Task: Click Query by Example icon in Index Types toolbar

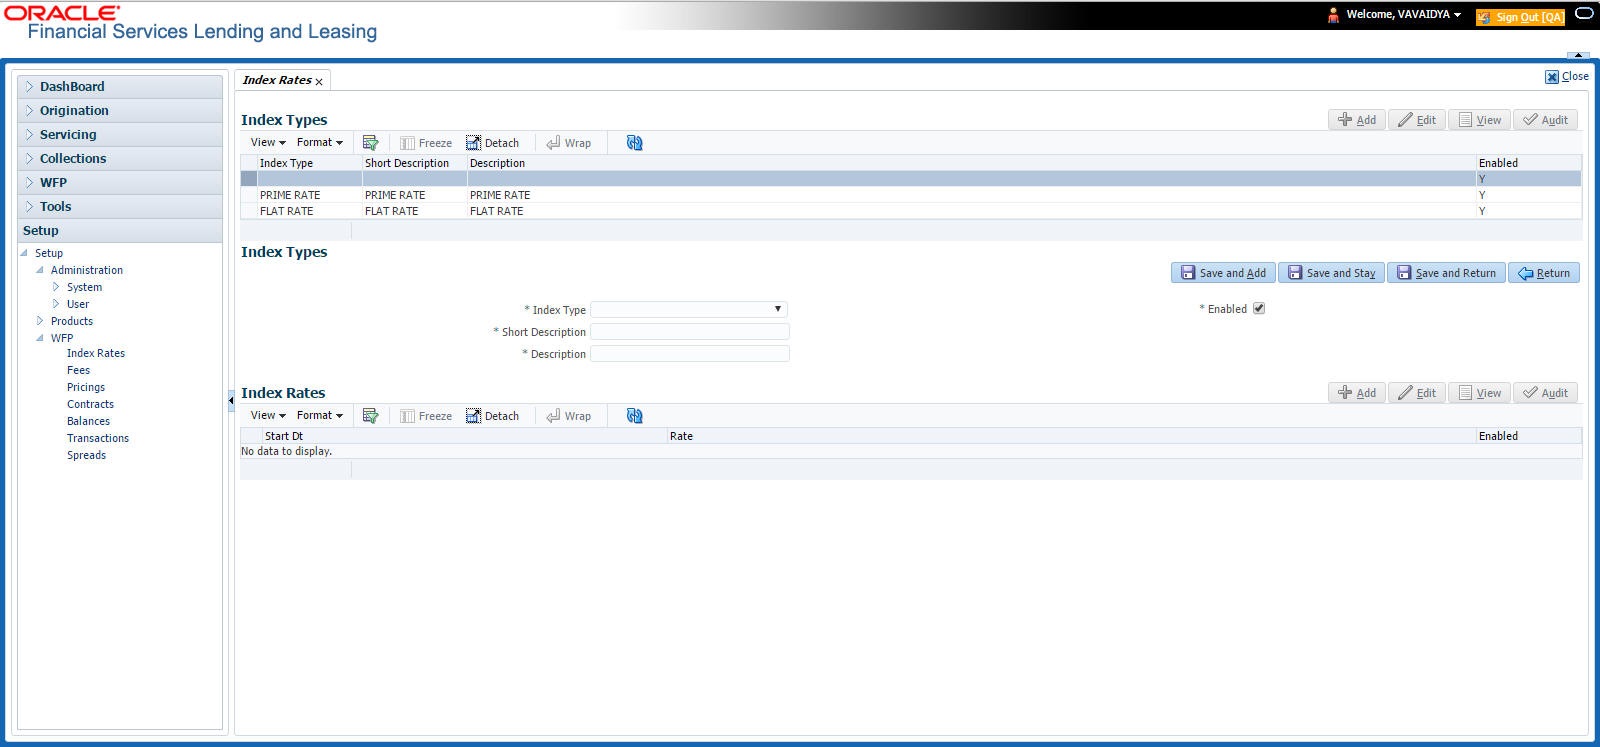Action: tap(370, 143)
